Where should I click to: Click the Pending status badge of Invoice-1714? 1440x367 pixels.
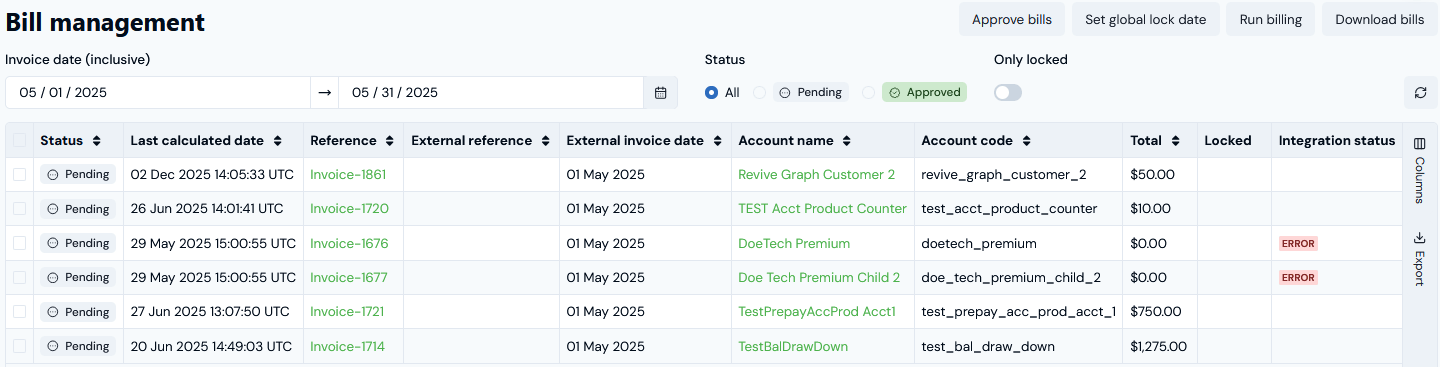(78, 346)
